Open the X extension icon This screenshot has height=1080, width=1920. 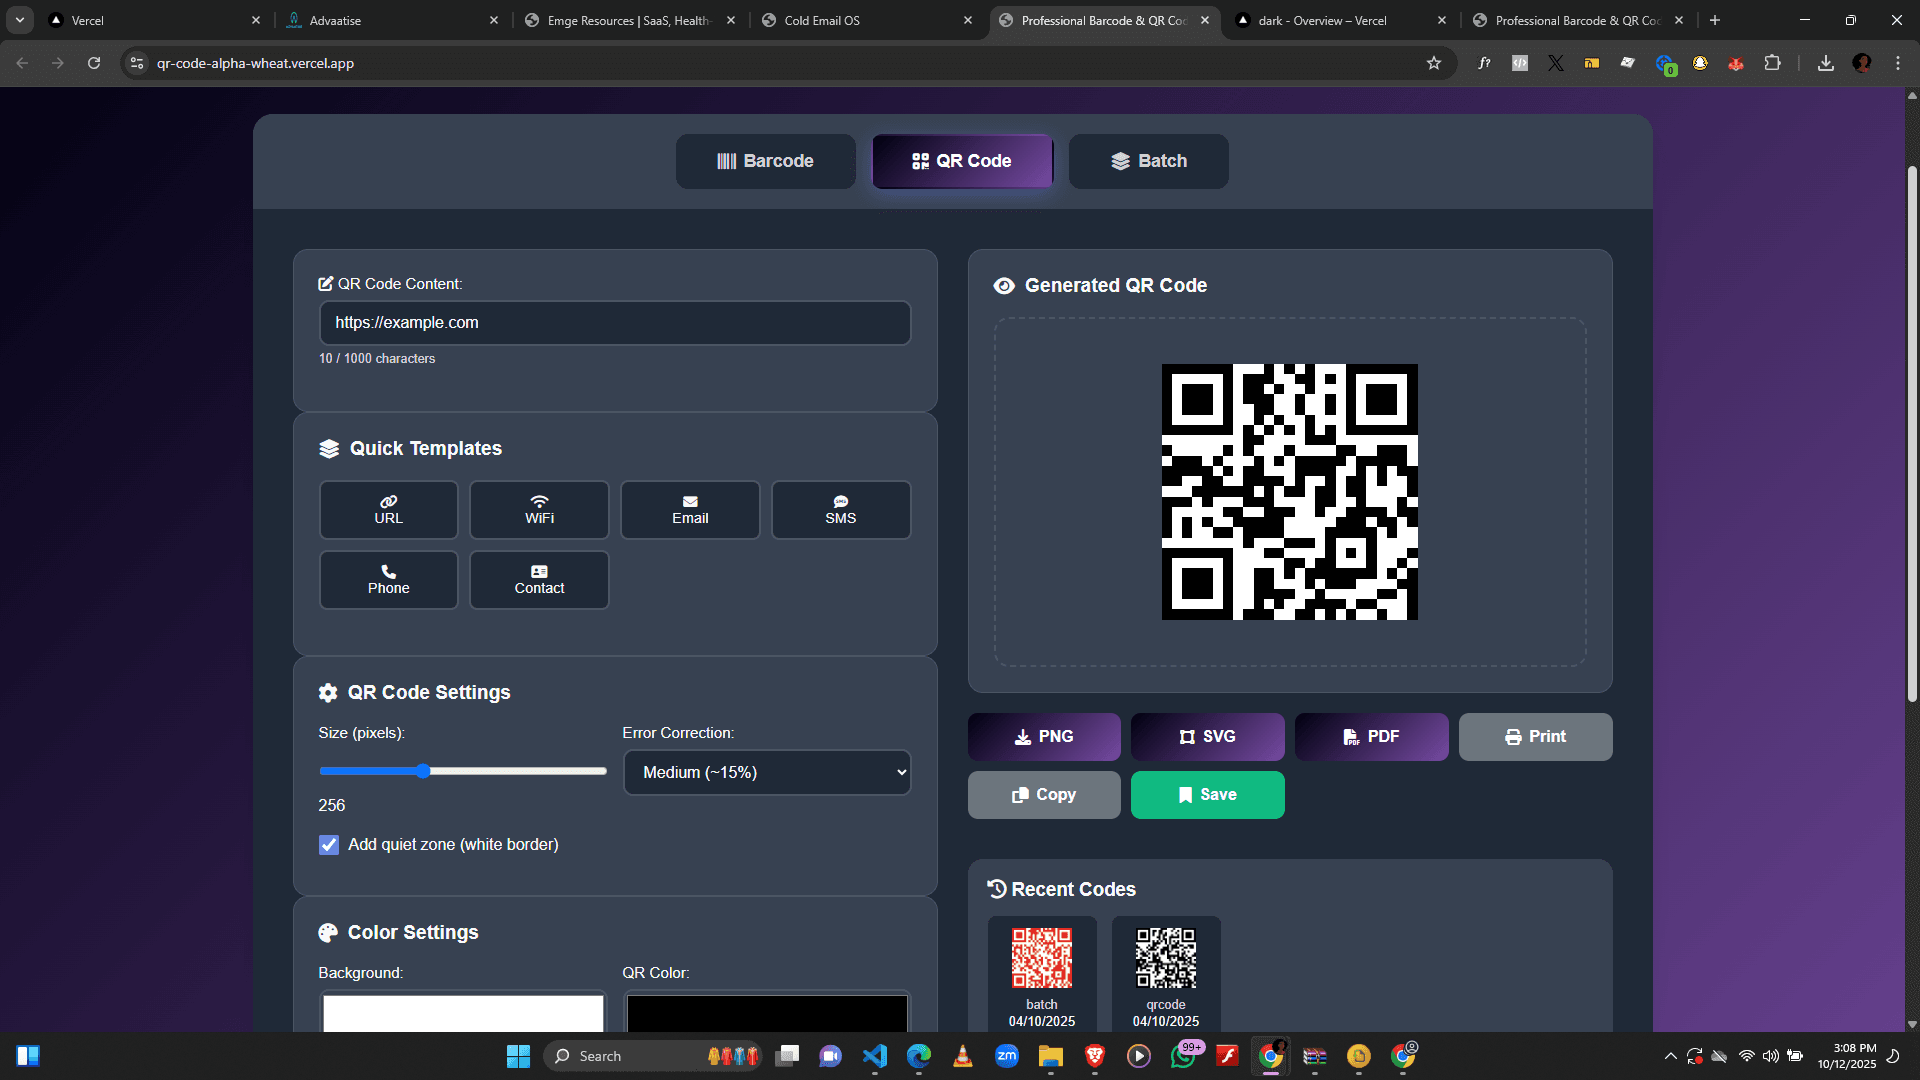tap(1556, 63)
